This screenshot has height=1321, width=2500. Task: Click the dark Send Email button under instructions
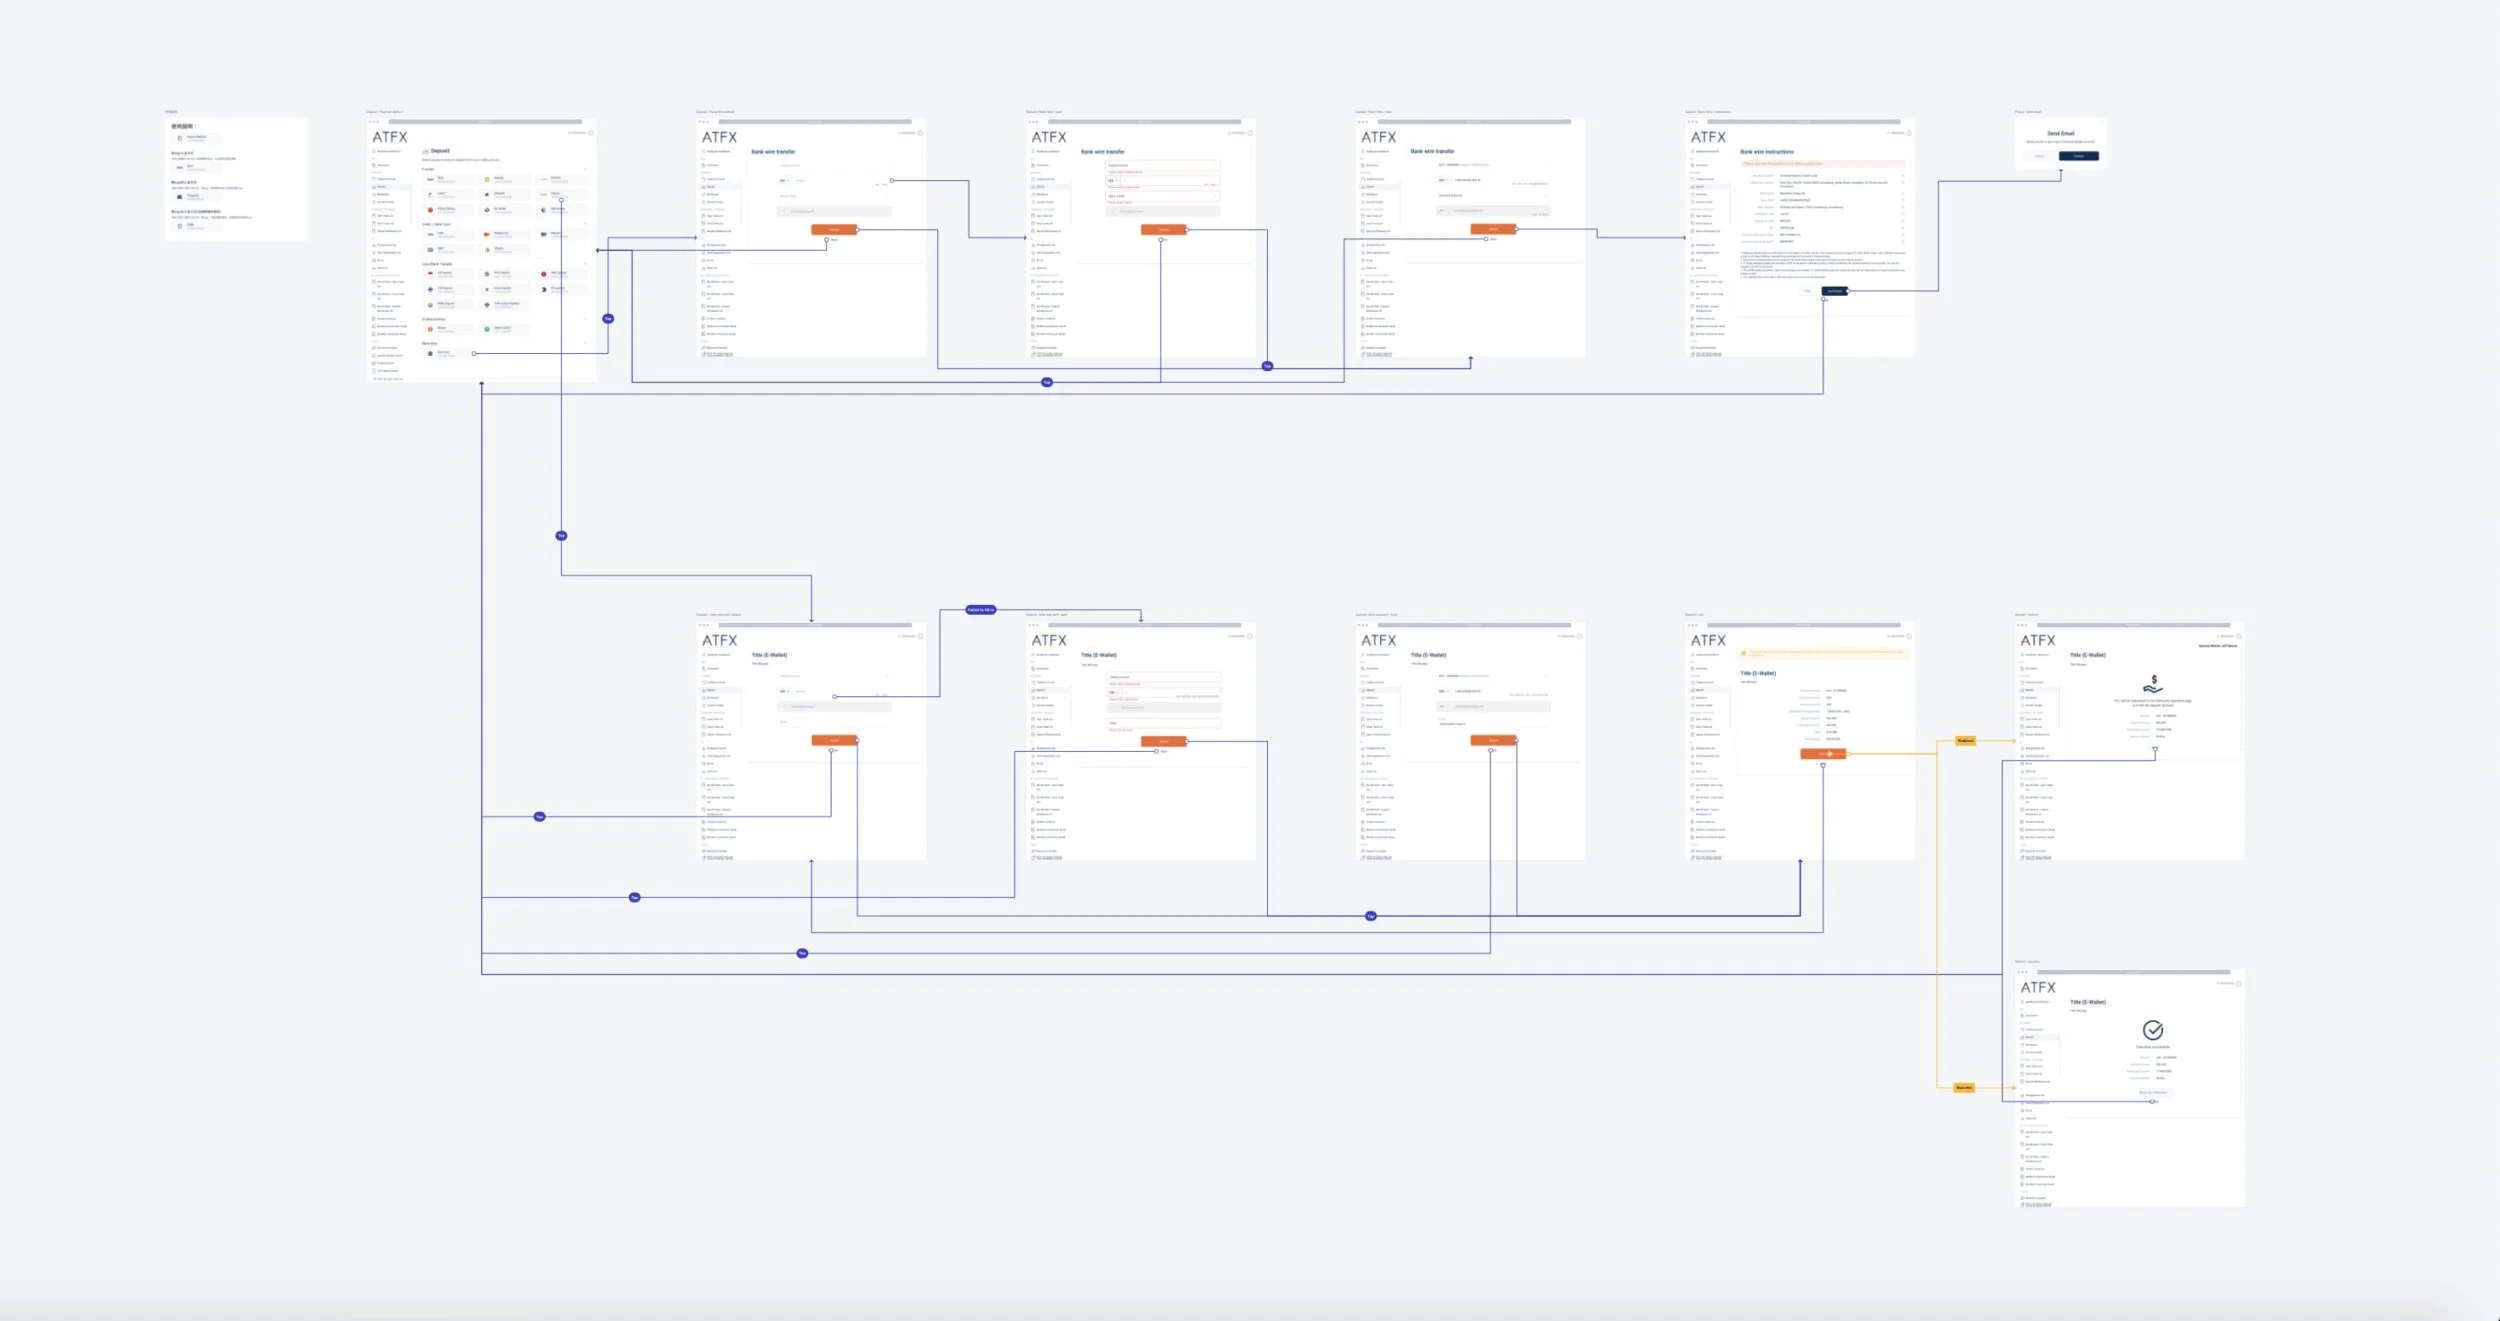coord(1834,291)
